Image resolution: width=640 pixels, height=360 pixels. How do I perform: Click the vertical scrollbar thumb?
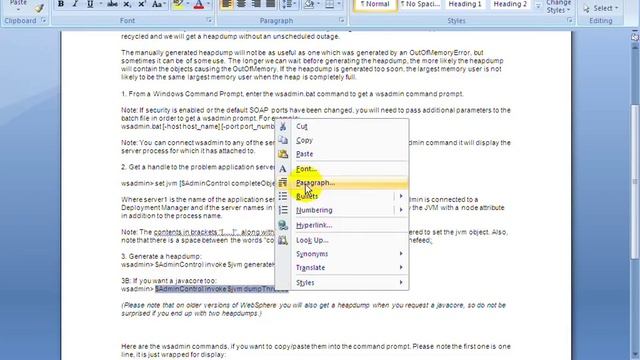click(x=635, y=181)
